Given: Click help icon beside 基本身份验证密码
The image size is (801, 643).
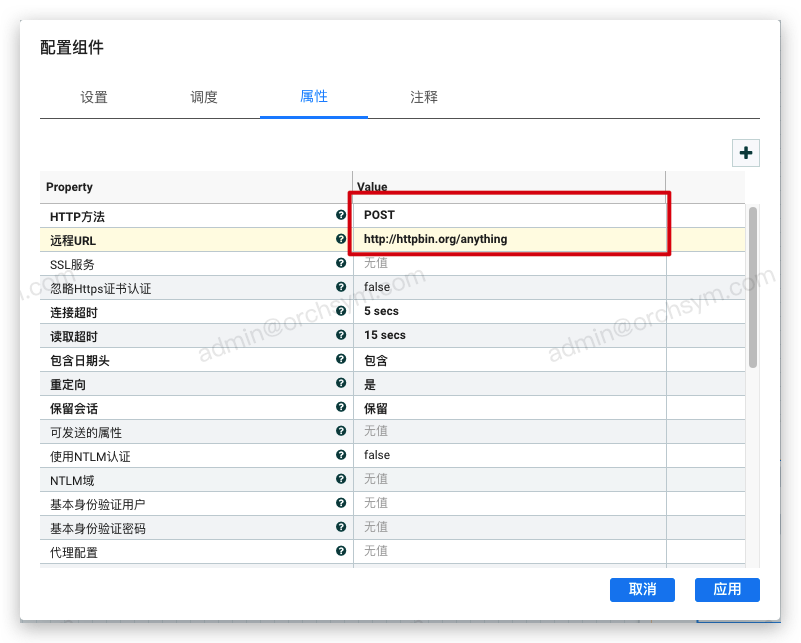Looking at the screenshot, I should click(341, 527).
